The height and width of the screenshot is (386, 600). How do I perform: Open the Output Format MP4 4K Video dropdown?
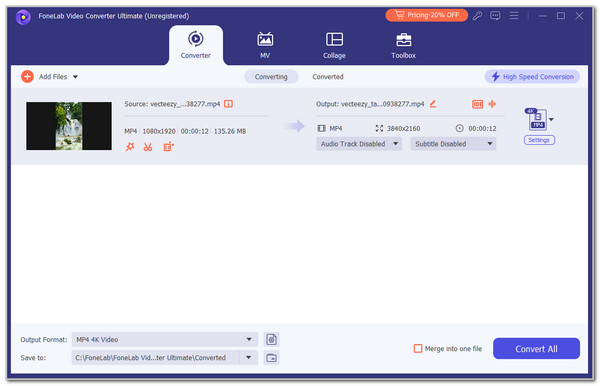click(x=165, y=339)
